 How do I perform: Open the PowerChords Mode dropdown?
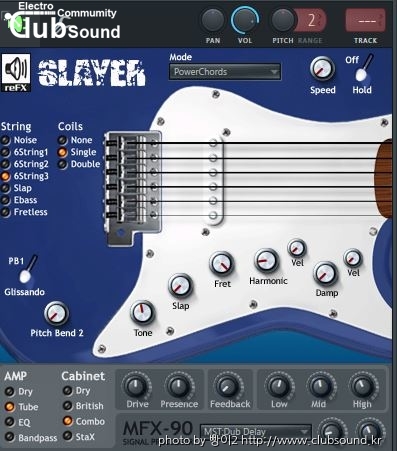tap(225, 72)
